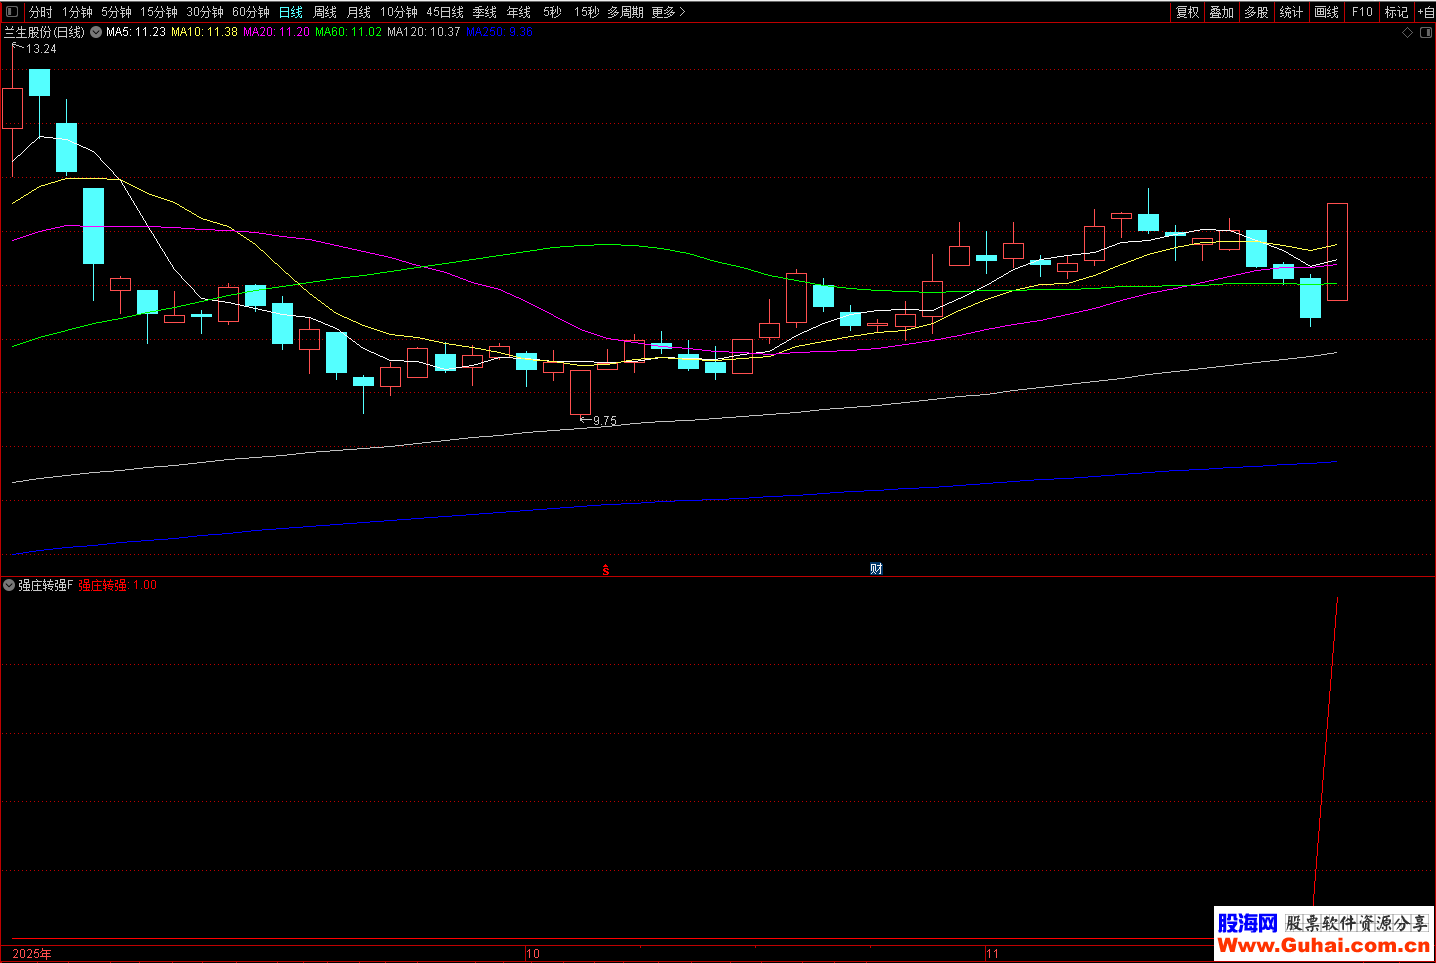Expand the 兰生股份 main chart indicator dropdown

point(96,32)
